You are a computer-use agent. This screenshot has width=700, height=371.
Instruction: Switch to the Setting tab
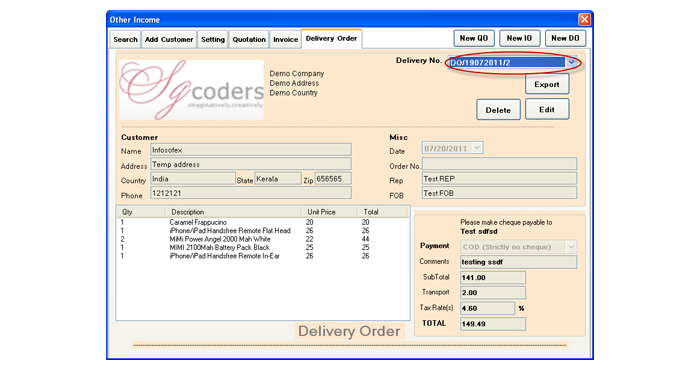coord(212,39)
